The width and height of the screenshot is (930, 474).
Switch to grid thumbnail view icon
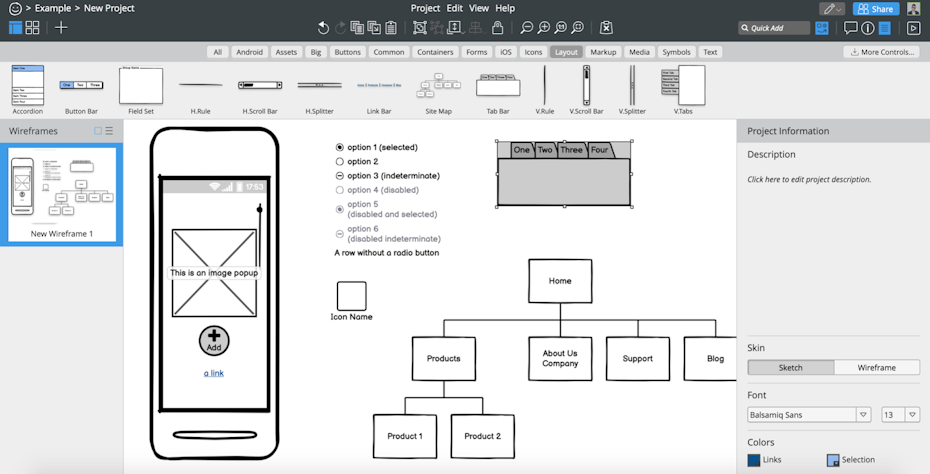click(33, 28)
